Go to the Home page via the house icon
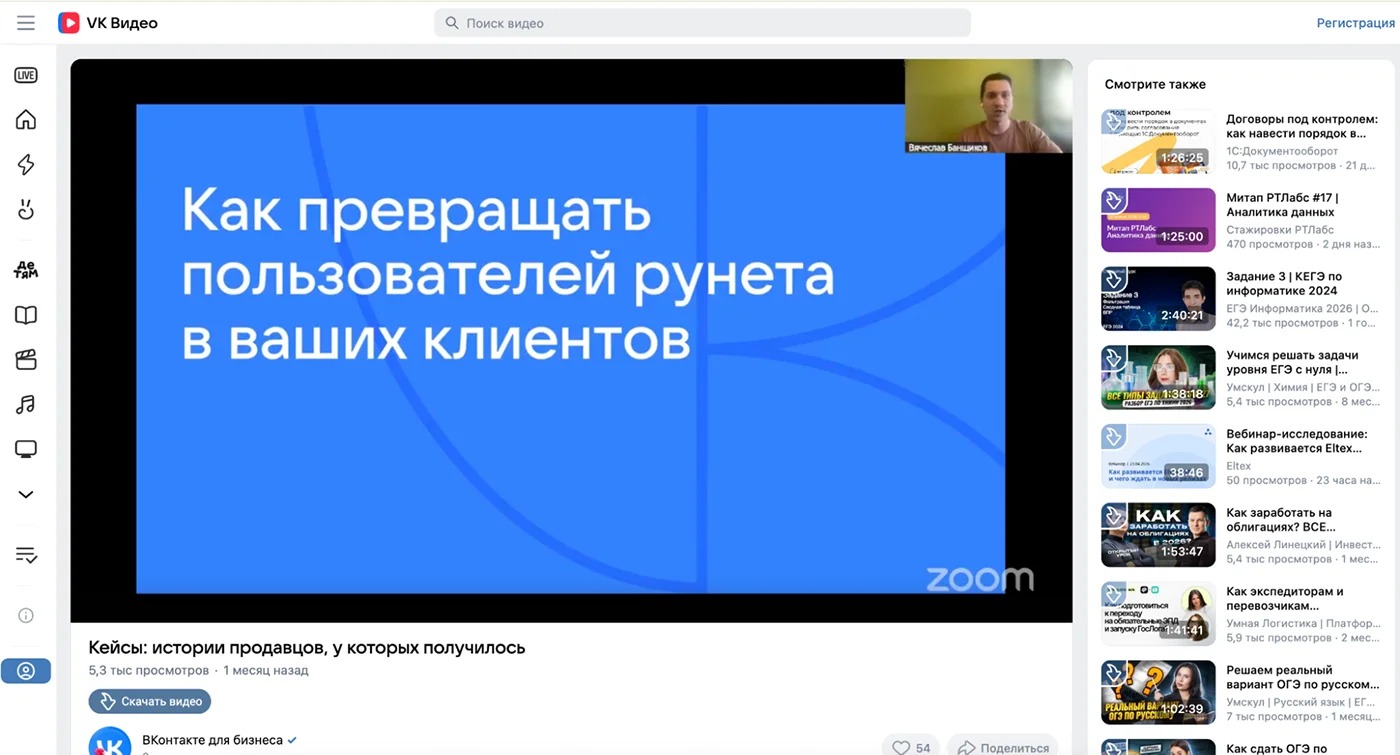1400x755 pixels. point(26,120)
